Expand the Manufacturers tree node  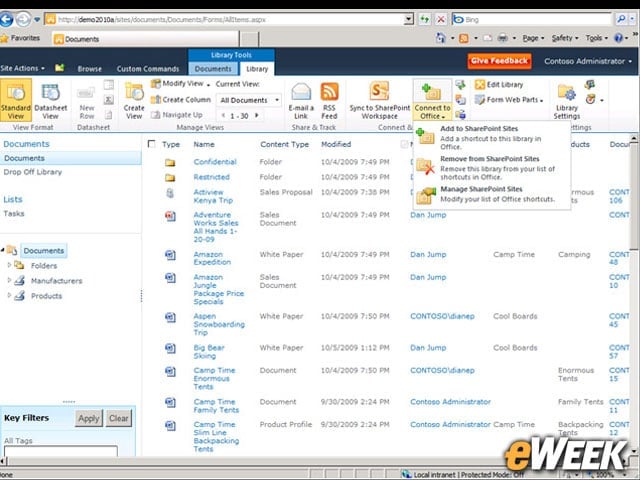point(9,280)
